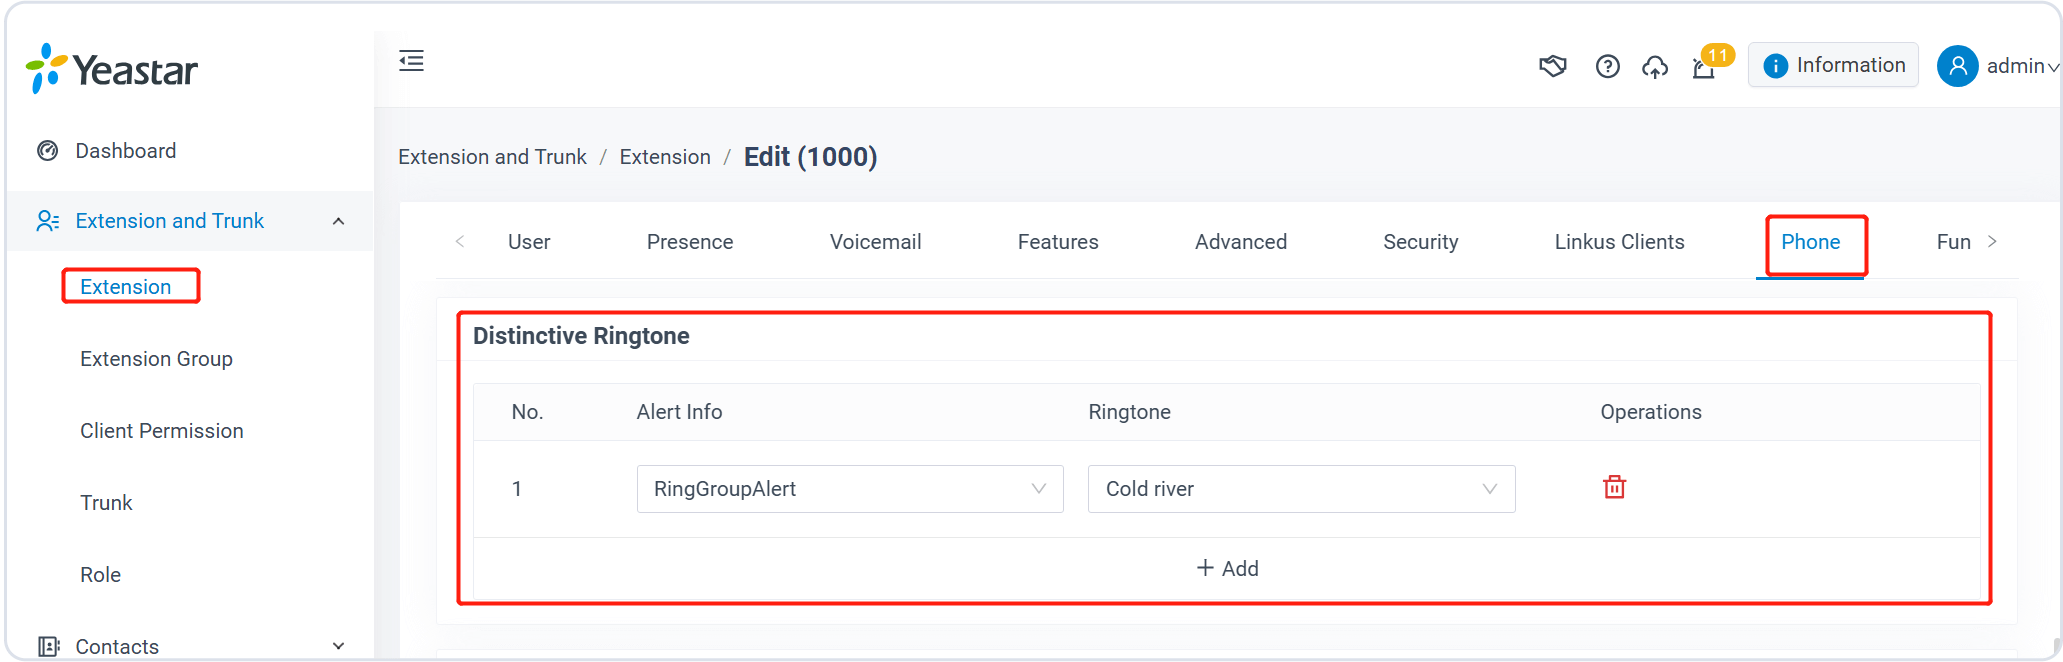Select Extension in the sidebar
This screenshot has height=662, width=2063.
click(126, 287)
